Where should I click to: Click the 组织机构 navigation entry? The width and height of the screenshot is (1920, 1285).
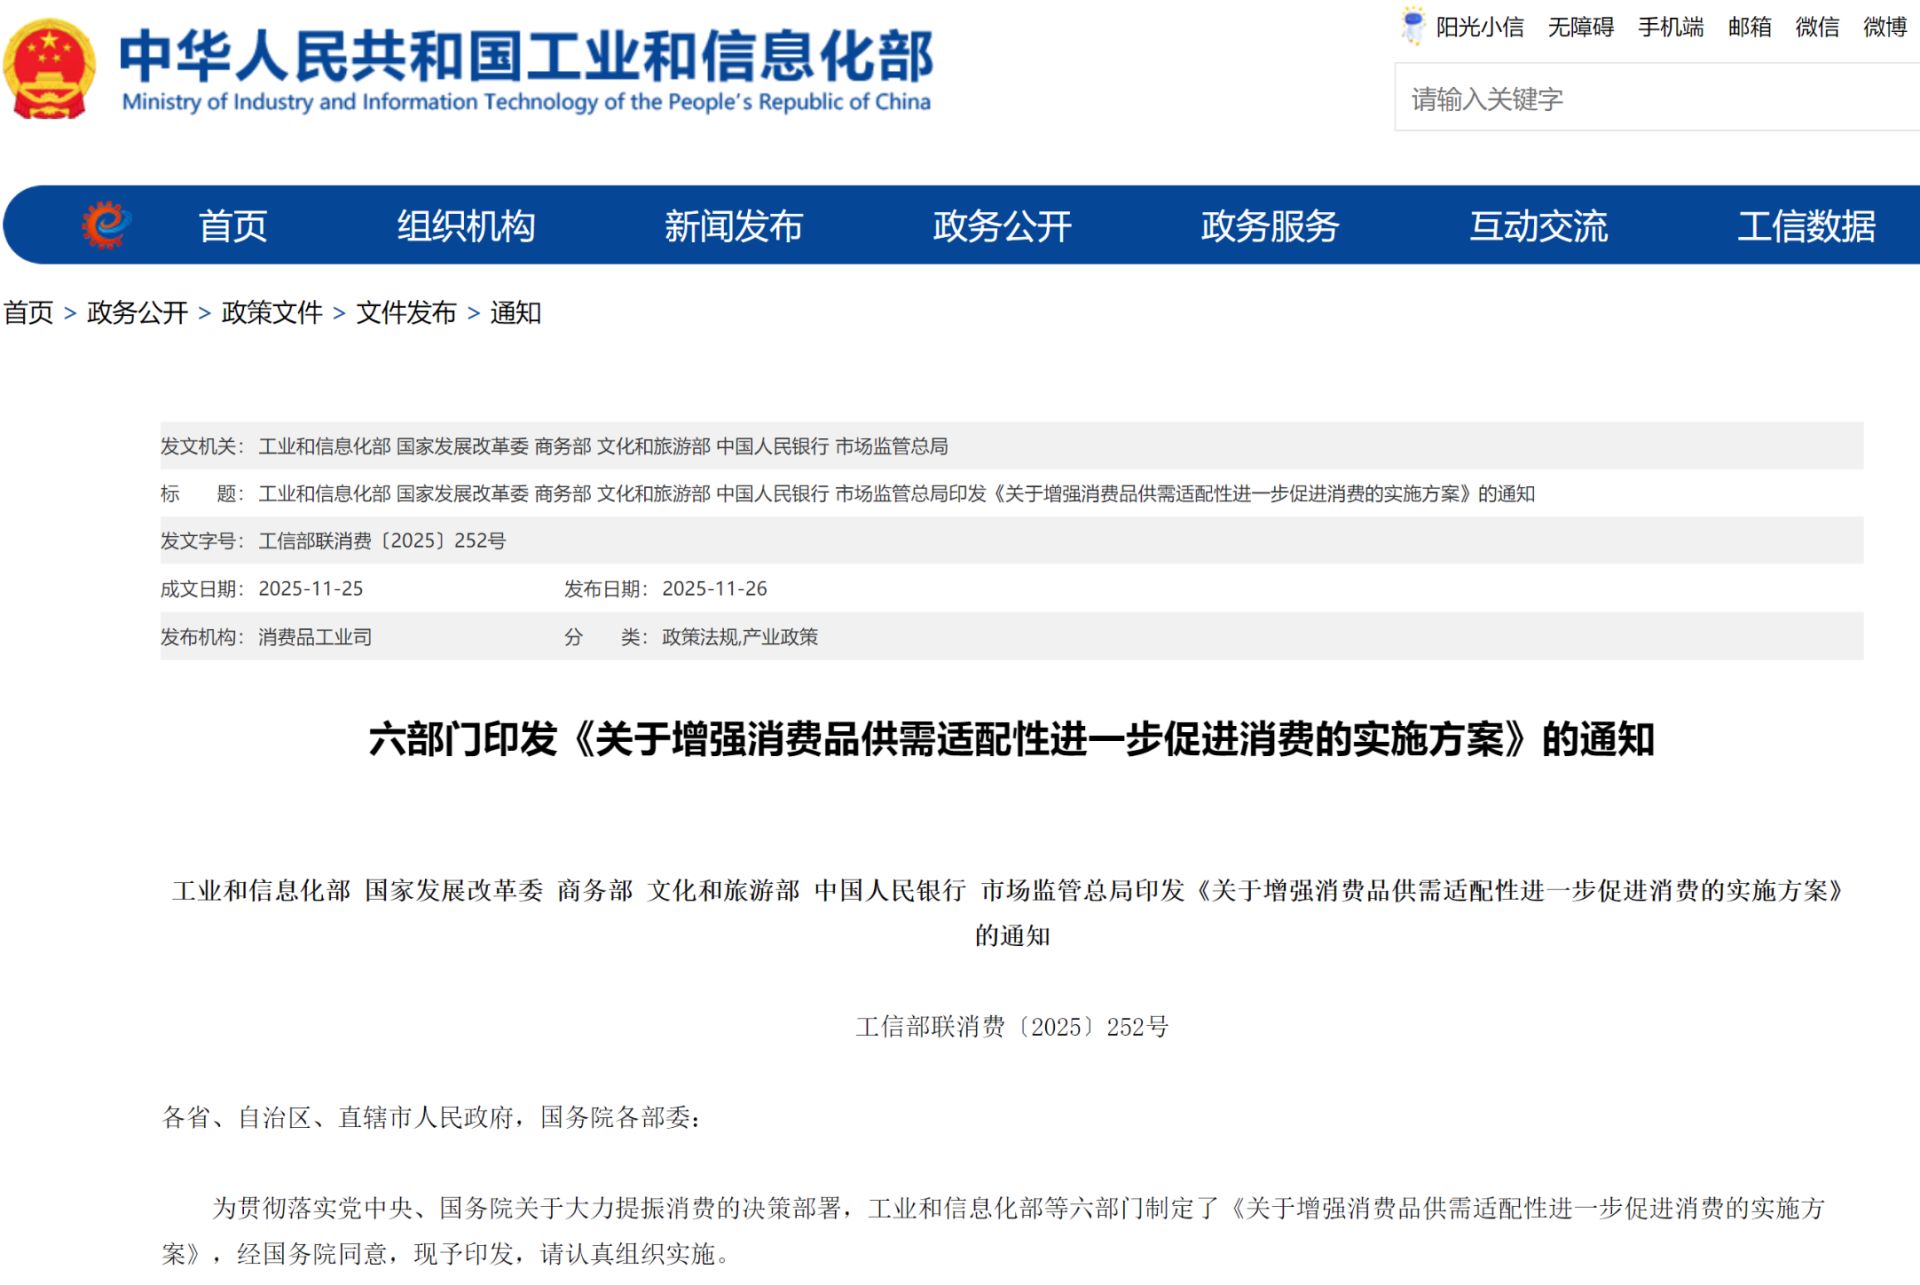(x=466, y=226)
